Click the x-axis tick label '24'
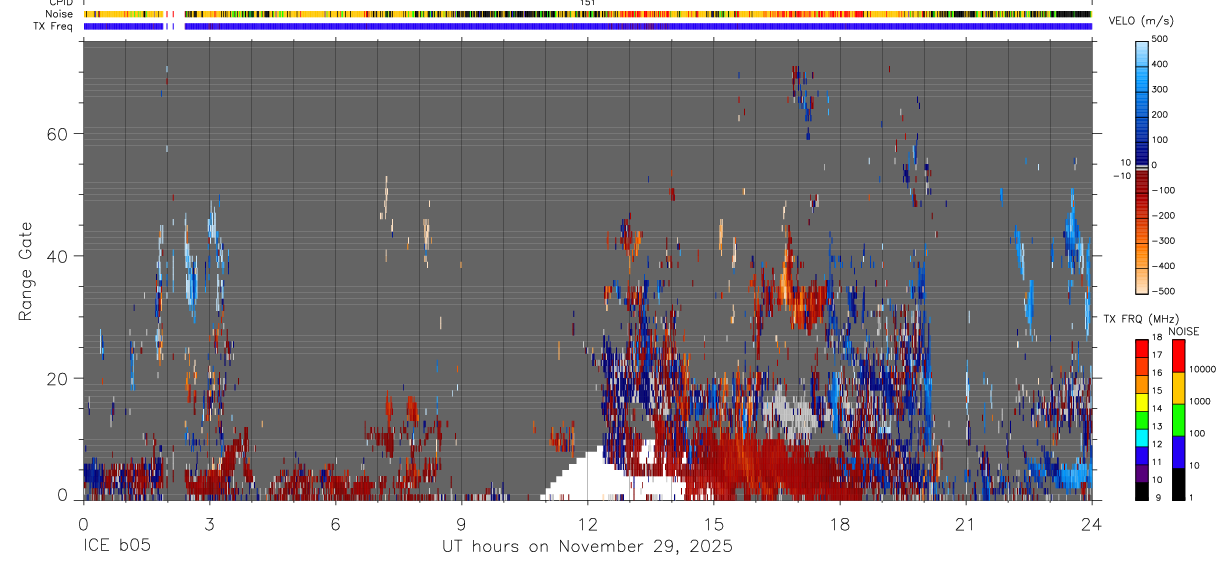This screenshot has height=567, width=1228. click(x=1092, y=523)
